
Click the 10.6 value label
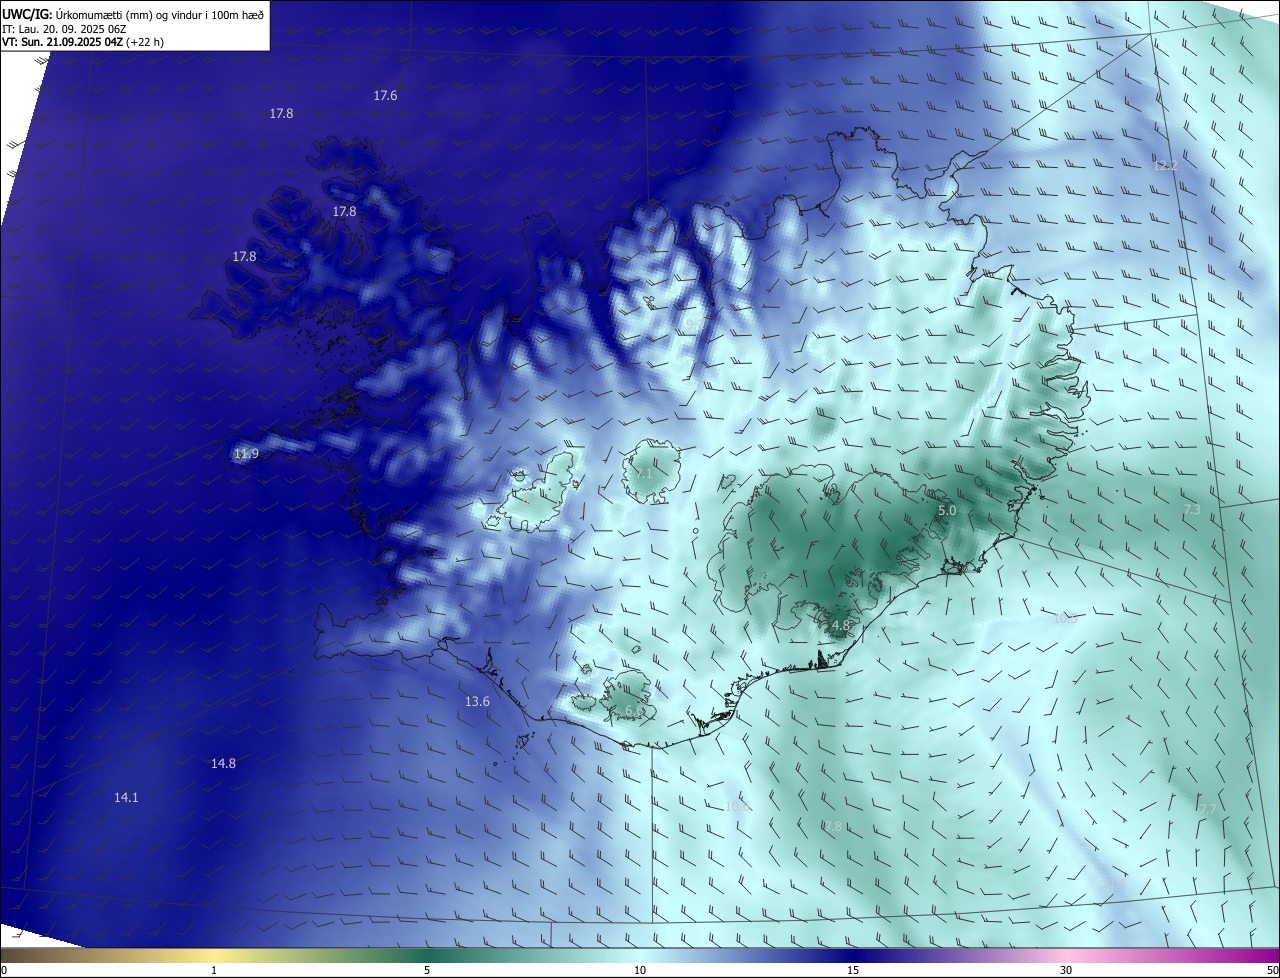point(737,807)
